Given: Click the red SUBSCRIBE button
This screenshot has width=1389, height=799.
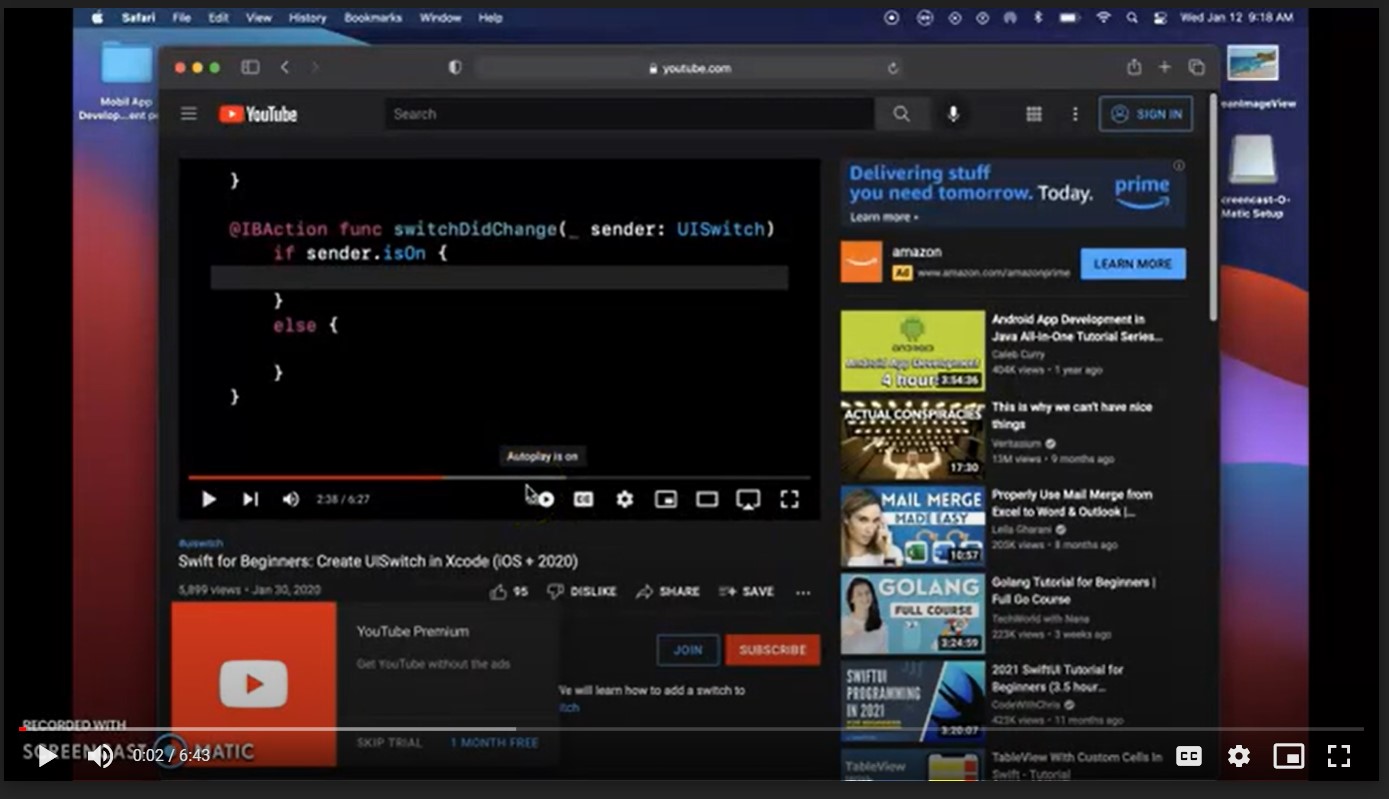Looking at the screenshot, I should (x=772, y=650).
